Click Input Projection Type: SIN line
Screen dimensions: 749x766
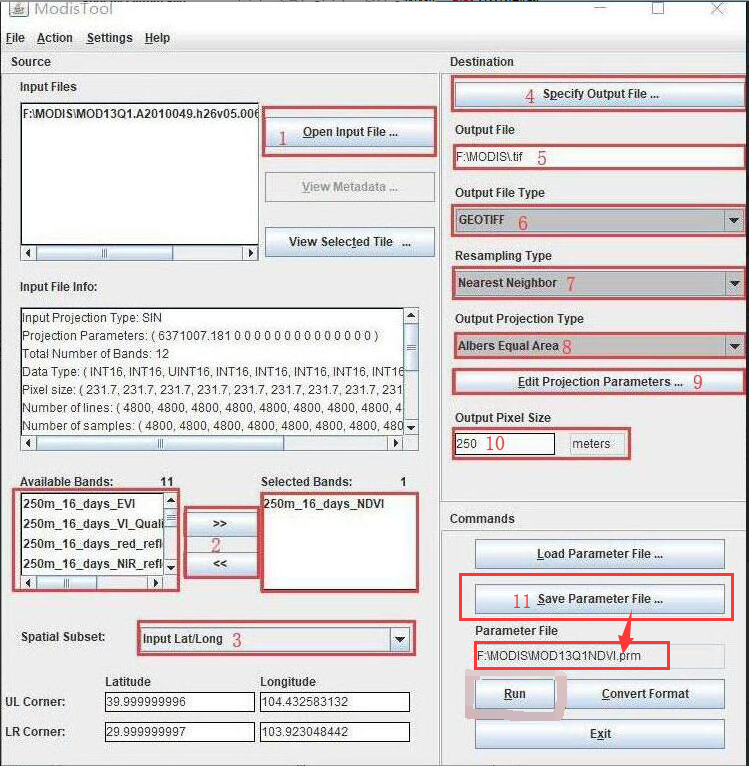coord(92,318)
